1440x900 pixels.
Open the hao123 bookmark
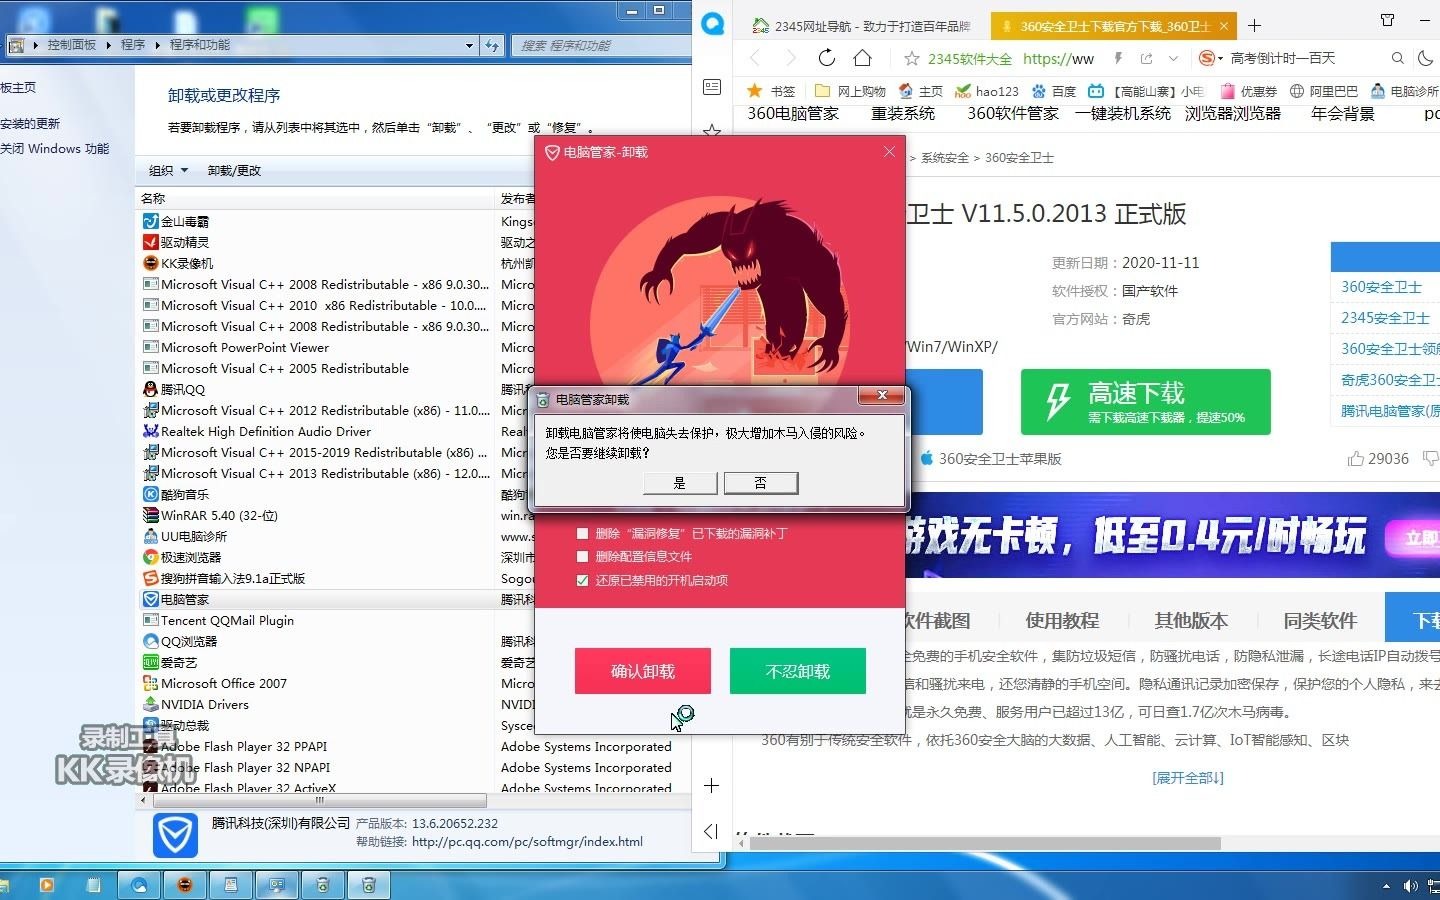986,91
